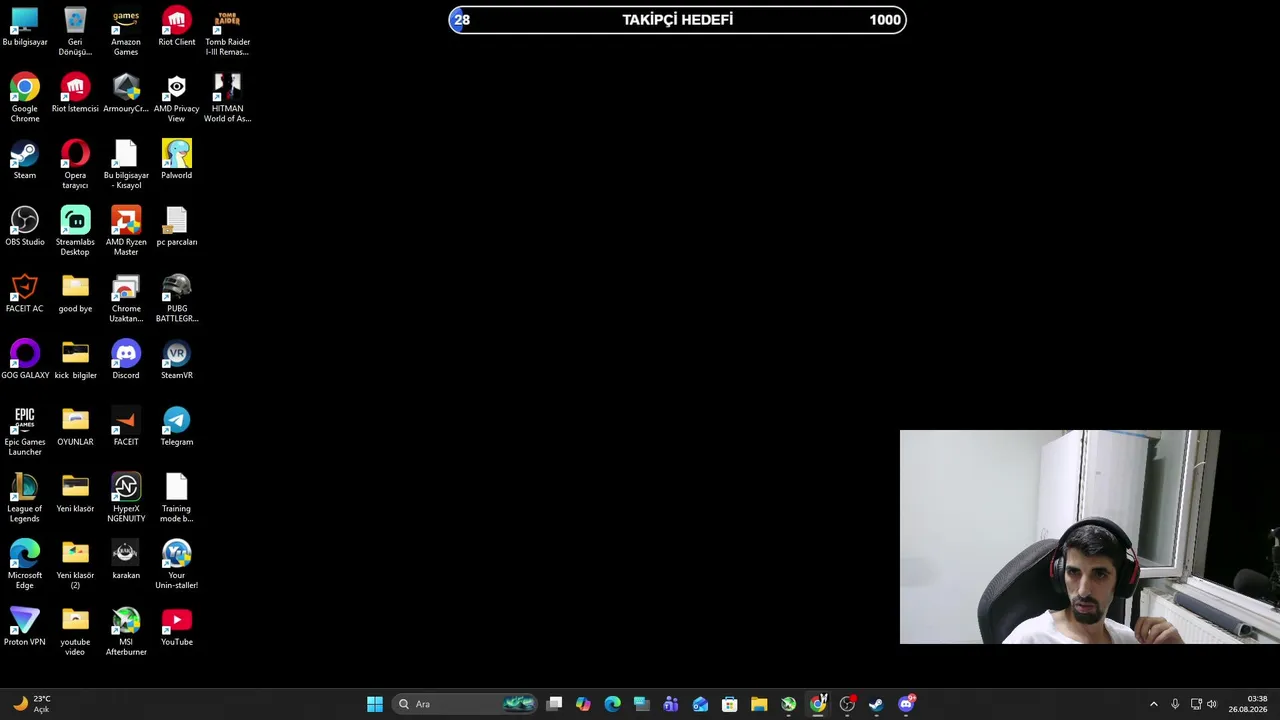
Task: Select Palworld desktop shortcut
Action: (x=177, y=160)
